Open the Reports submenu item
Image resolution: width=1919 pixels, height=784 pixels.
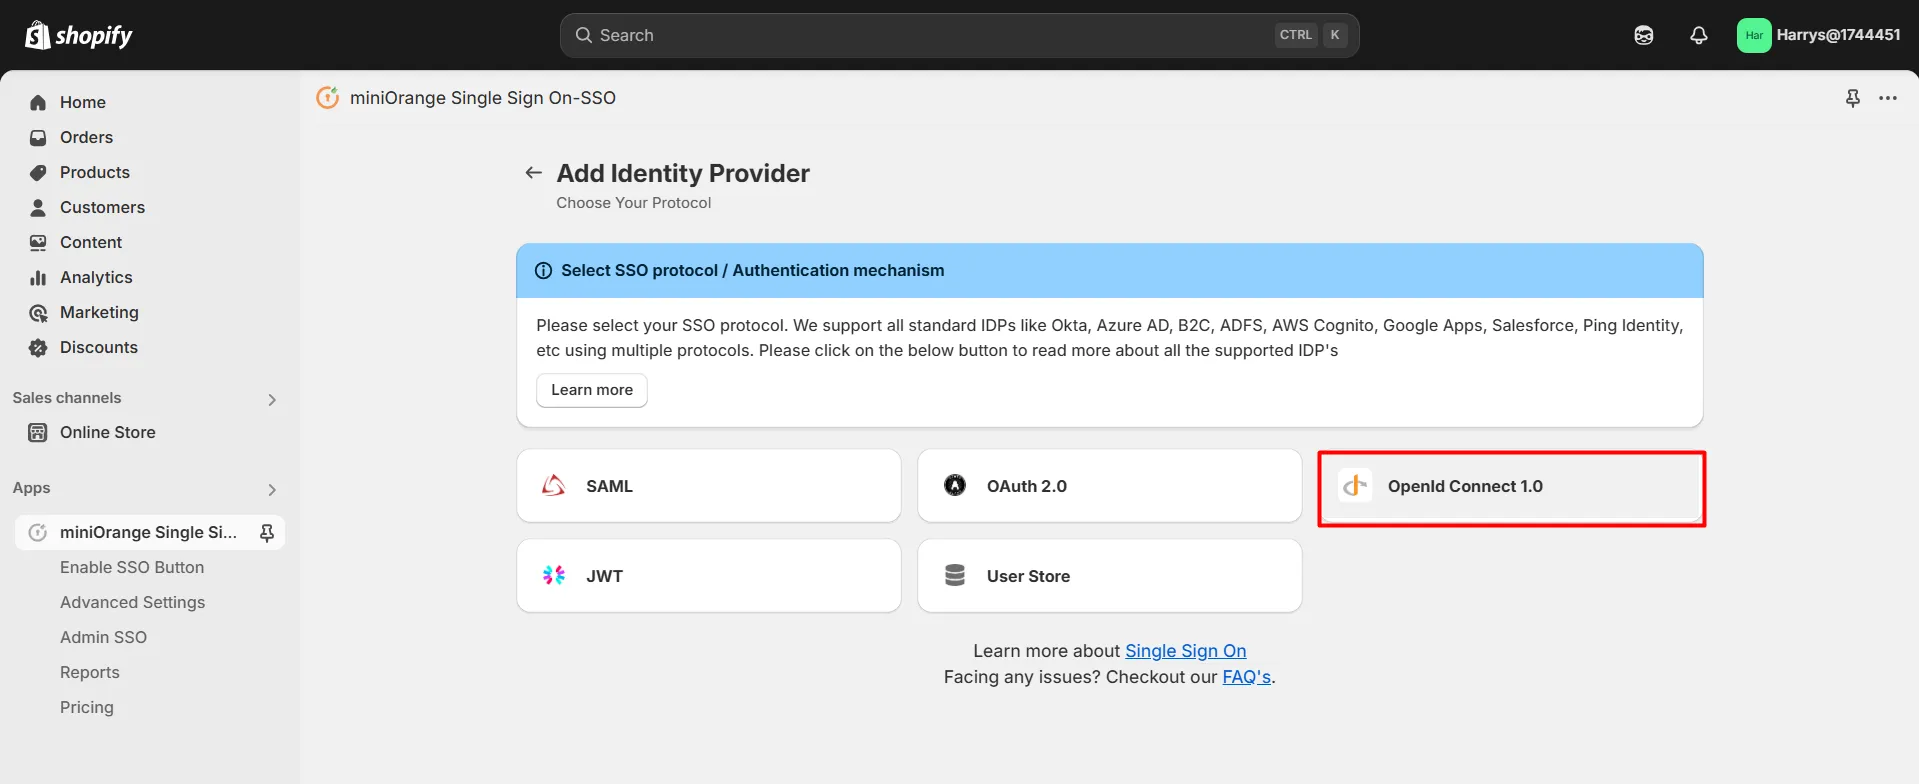point(90,672)
